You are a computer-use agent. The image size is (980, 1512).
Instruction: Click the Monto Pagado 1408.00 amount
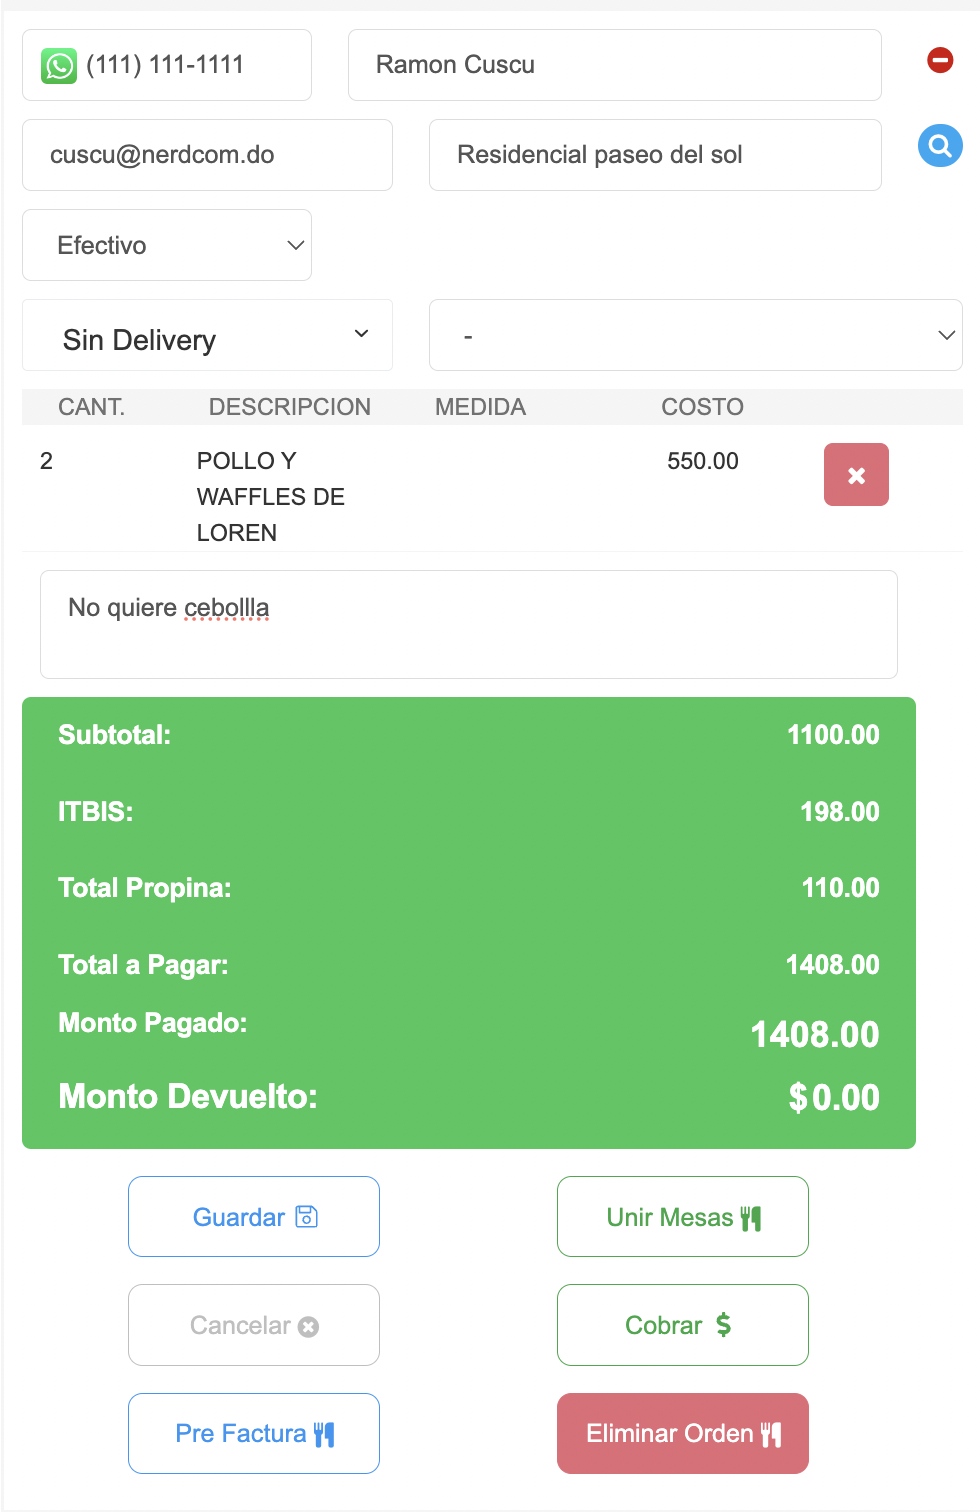coord(814,1035)
